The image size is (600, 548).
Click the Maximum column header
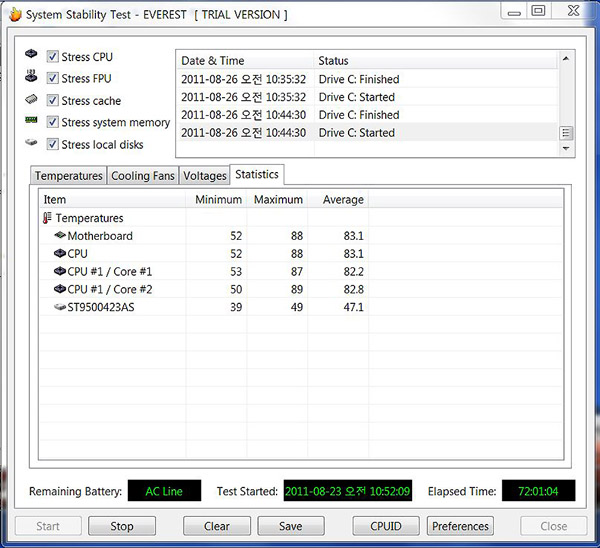pyautogui.click(x=278, y=199)
